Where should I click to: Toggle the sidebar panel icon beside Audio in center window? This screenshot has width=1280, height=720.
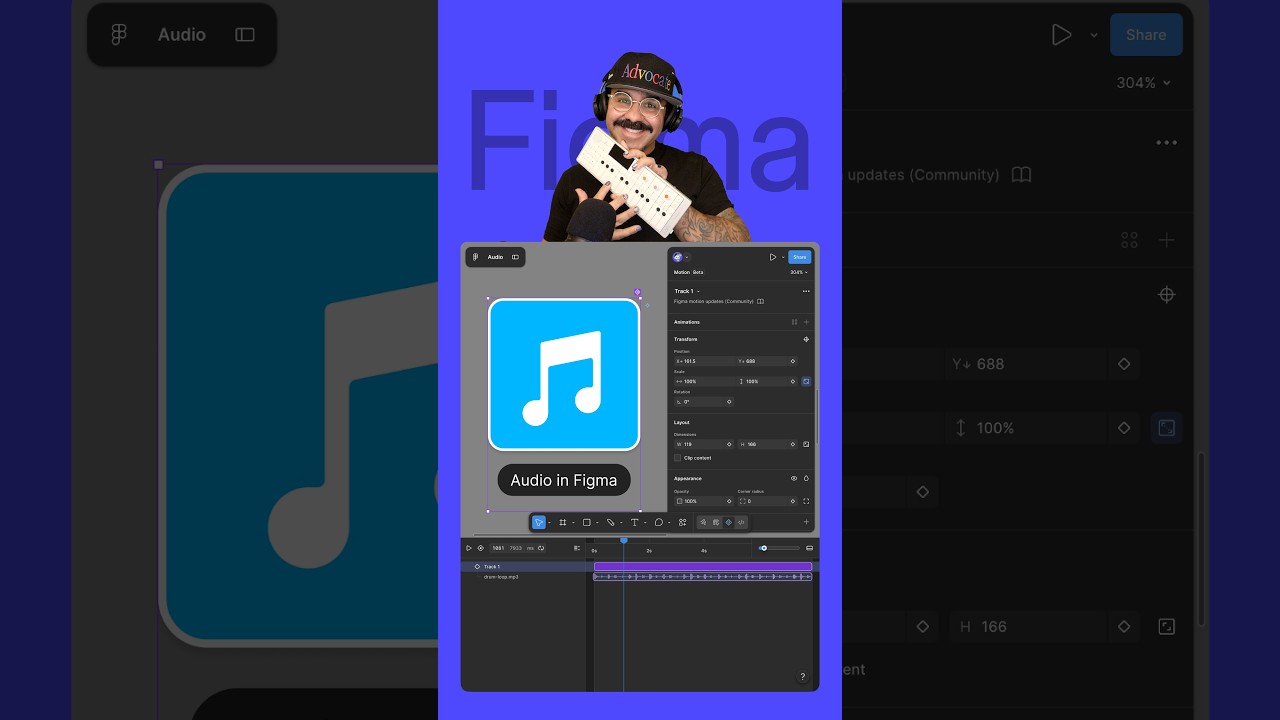coord(515,257)
